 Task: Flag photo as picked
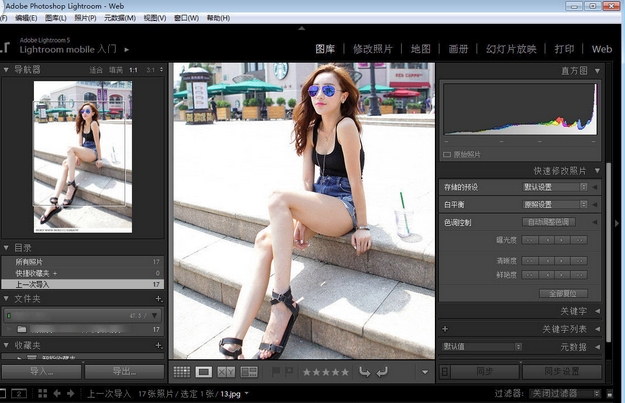point(276,372)
